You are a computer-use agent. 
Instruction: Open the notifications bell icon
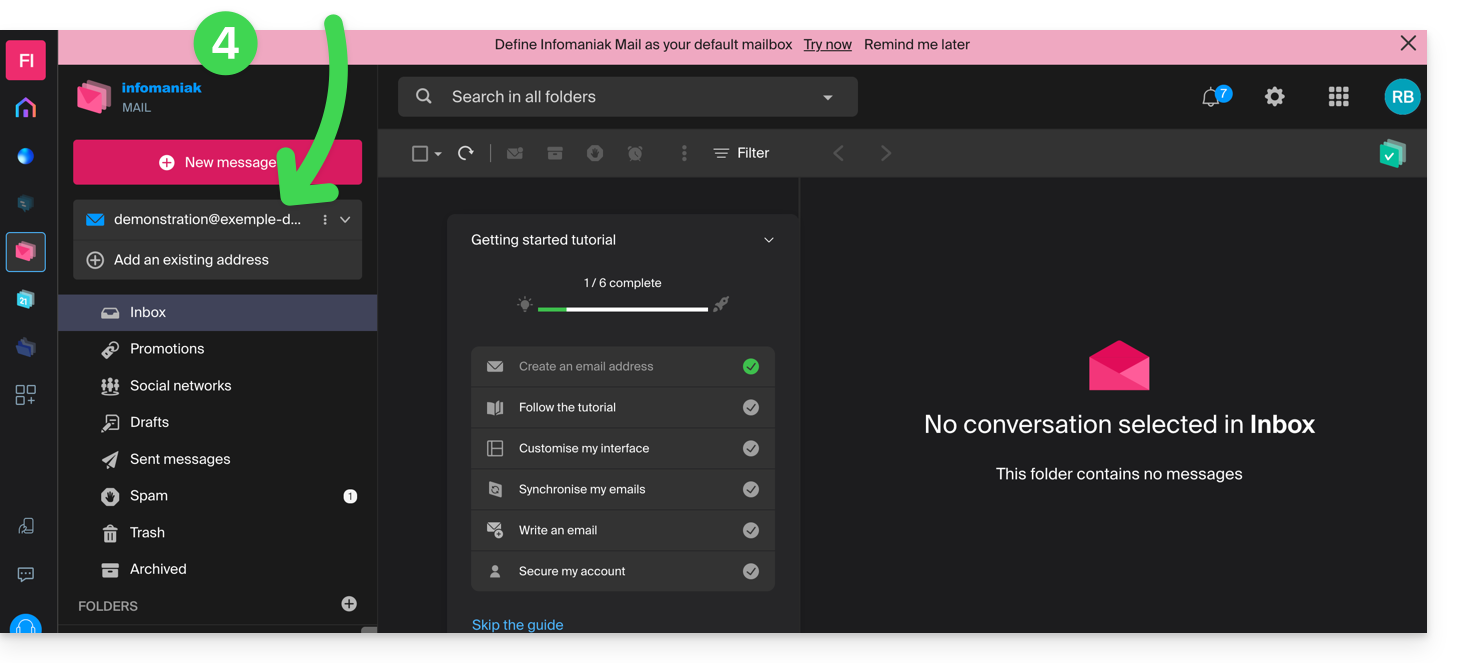click(x=1211, y=97)
